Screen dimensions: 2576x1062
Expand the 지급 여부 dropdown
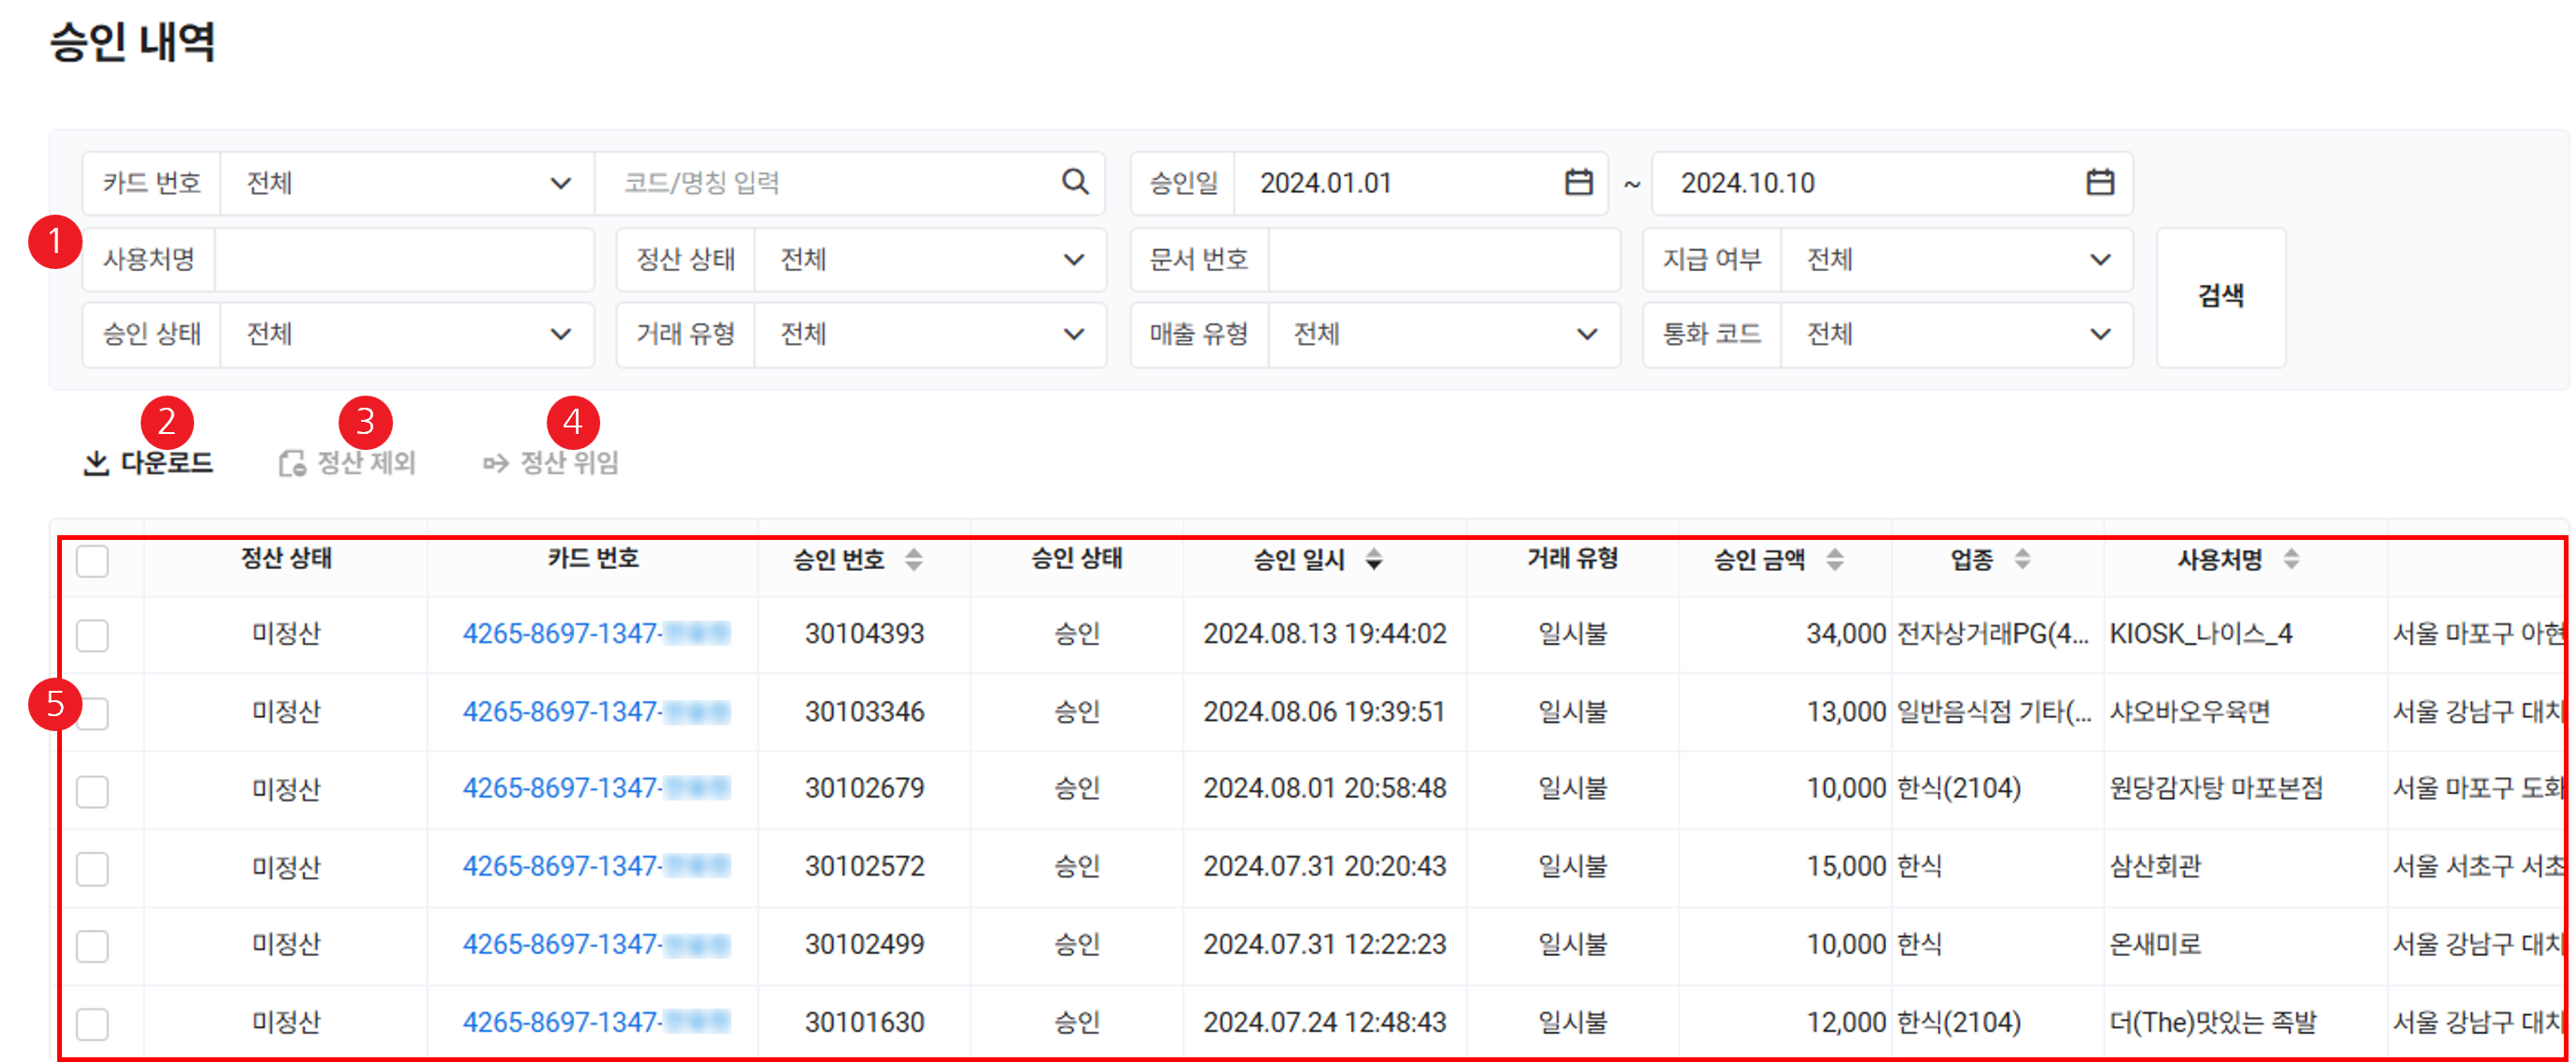1956,260
